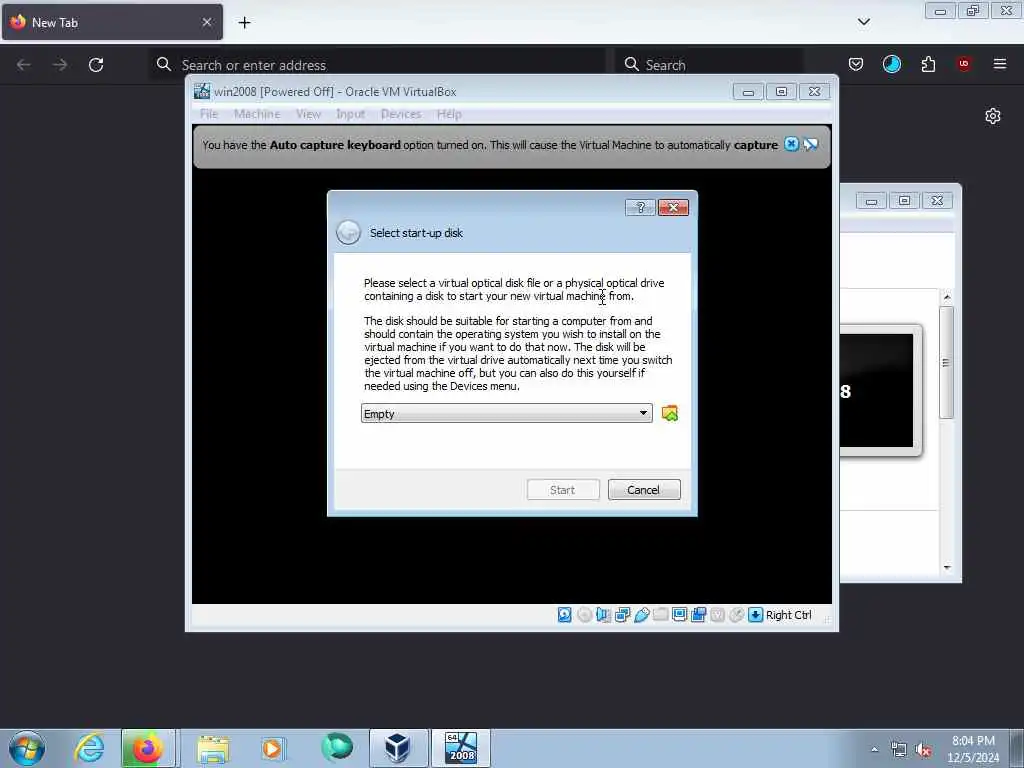Reload the Firefox page
1024x768 pixels.
(x=96, y=65)
